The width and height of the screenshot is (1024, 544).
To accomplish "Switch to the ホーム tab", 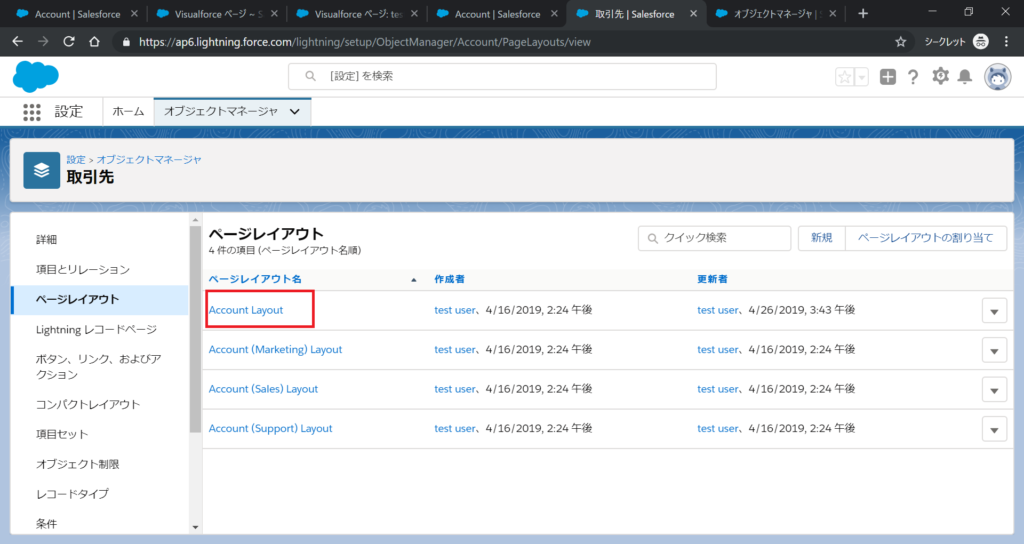I will pos(128,112).
